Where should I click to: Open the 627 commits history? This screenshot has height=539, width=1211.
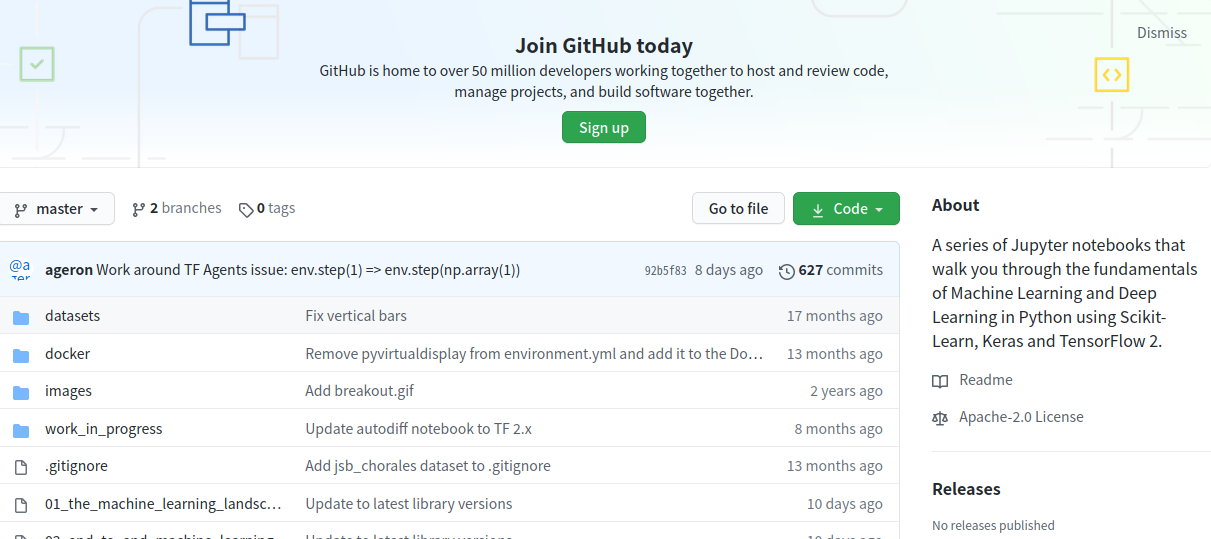[831, 270]
